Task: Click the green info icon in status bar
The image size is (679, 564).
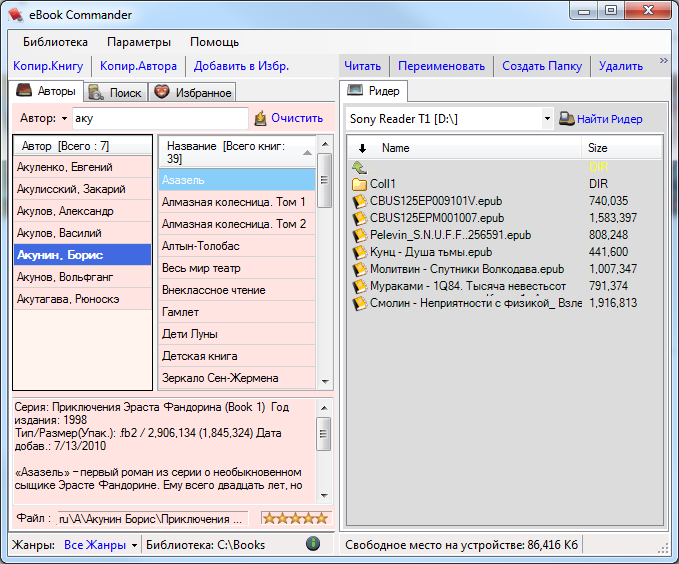Action: pyautogui.click(x=313, y=544)
